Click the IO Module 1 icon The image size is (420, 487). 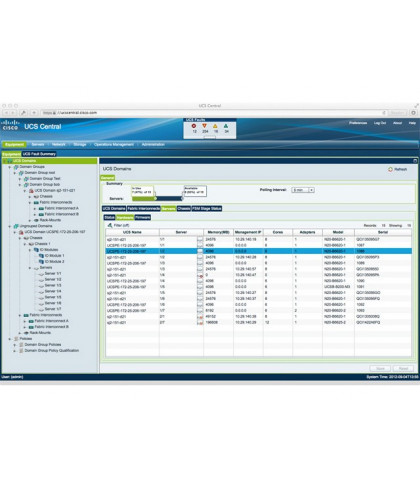coord(41,256)
